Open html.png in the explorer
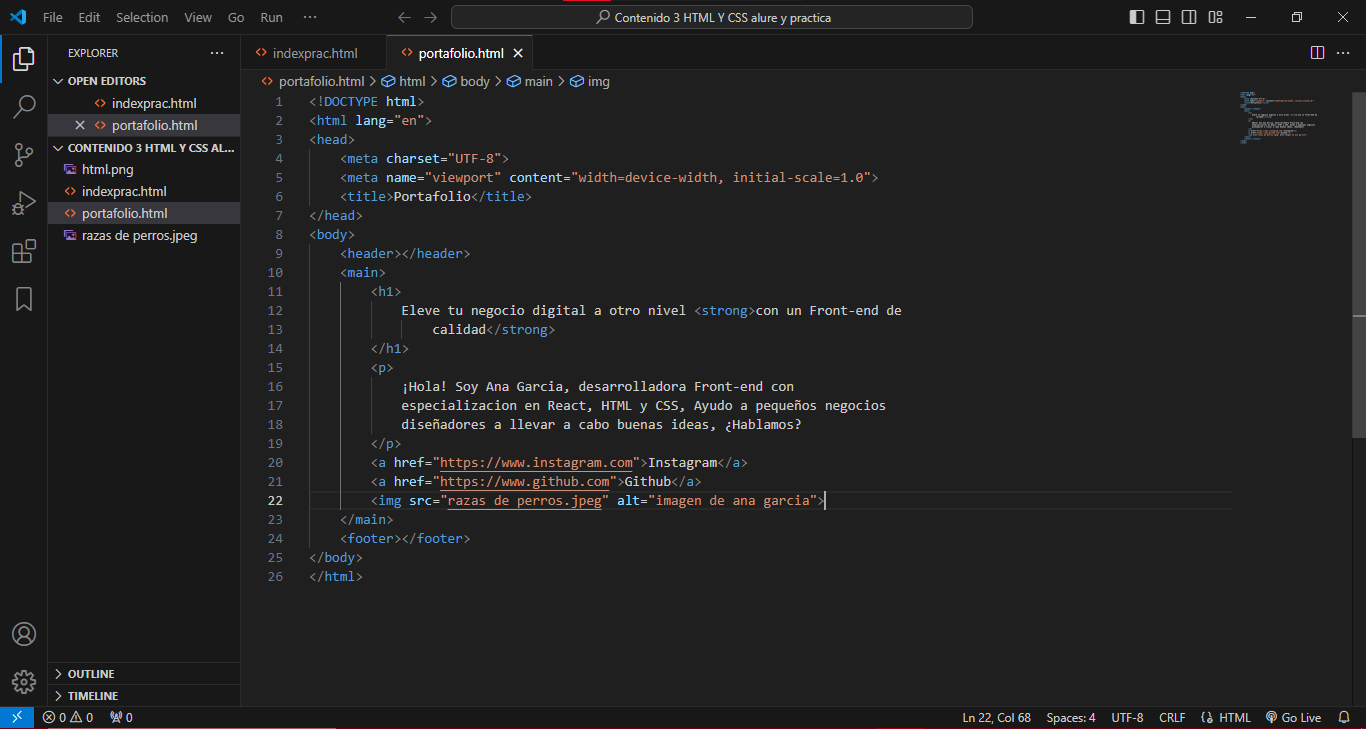 144,169
